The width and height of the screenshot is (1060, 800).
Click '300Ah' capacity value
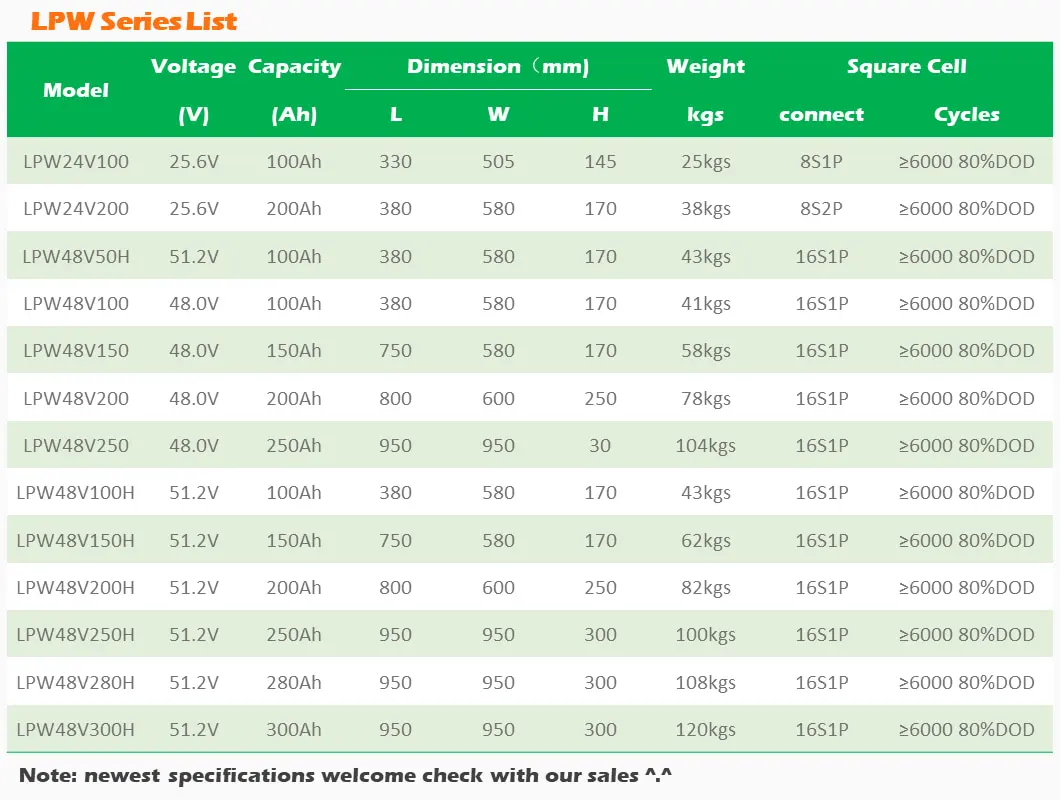click(294, 730)
